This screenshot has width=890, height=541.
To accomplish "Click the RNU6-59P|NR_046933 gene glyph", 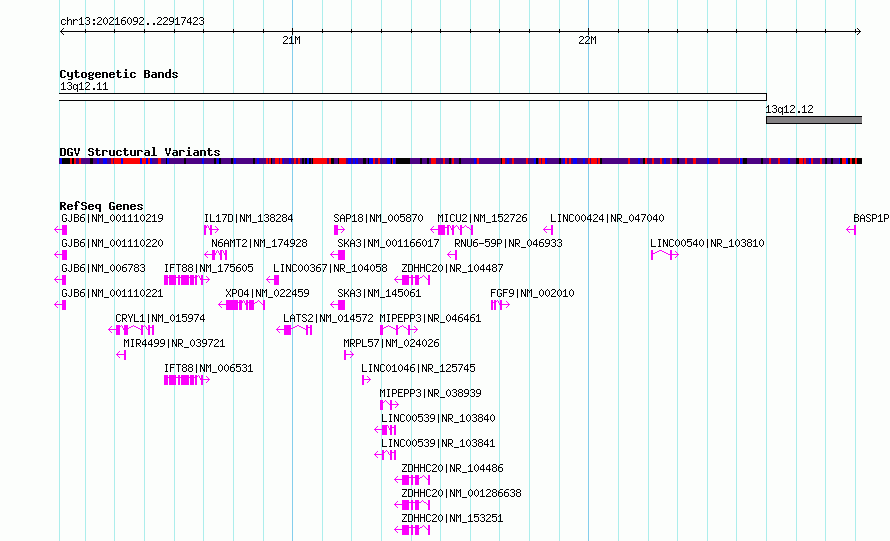I will pyautogui.click(x=452, y=255).
